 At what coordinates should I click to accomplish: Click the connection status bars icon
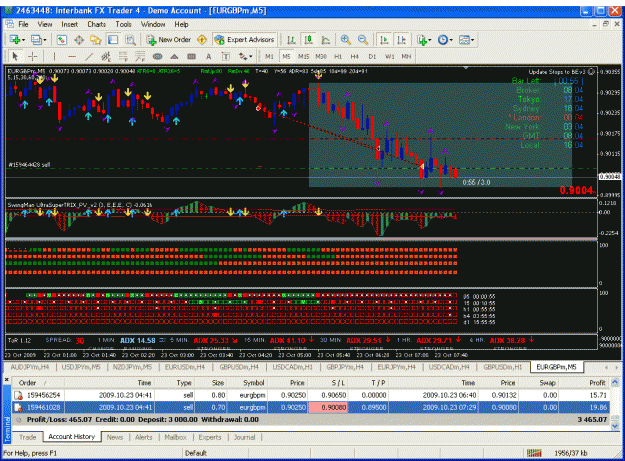tap(534, 453)
